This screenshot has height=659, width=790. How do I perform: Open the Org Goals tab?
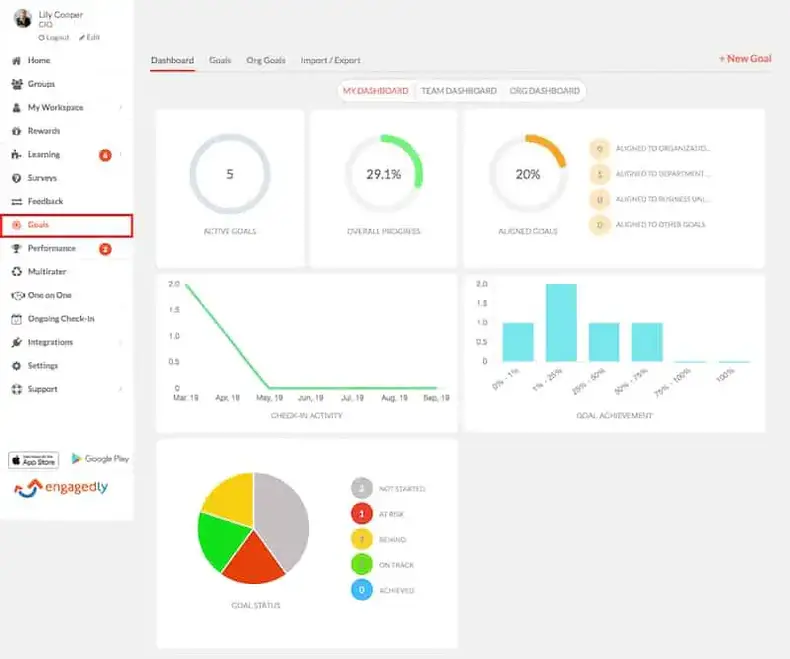(x=265, y=60)
